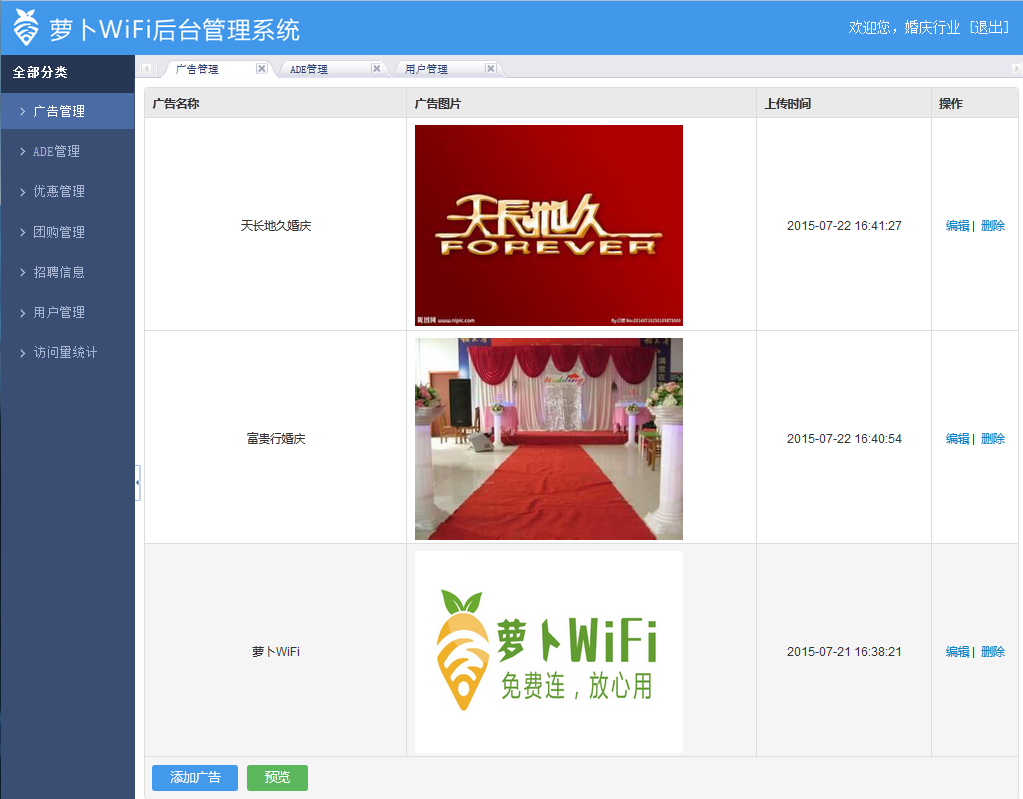
Task: Click the 萝卜WiFi后台管理系统 title
Action: tap(174, 29)
